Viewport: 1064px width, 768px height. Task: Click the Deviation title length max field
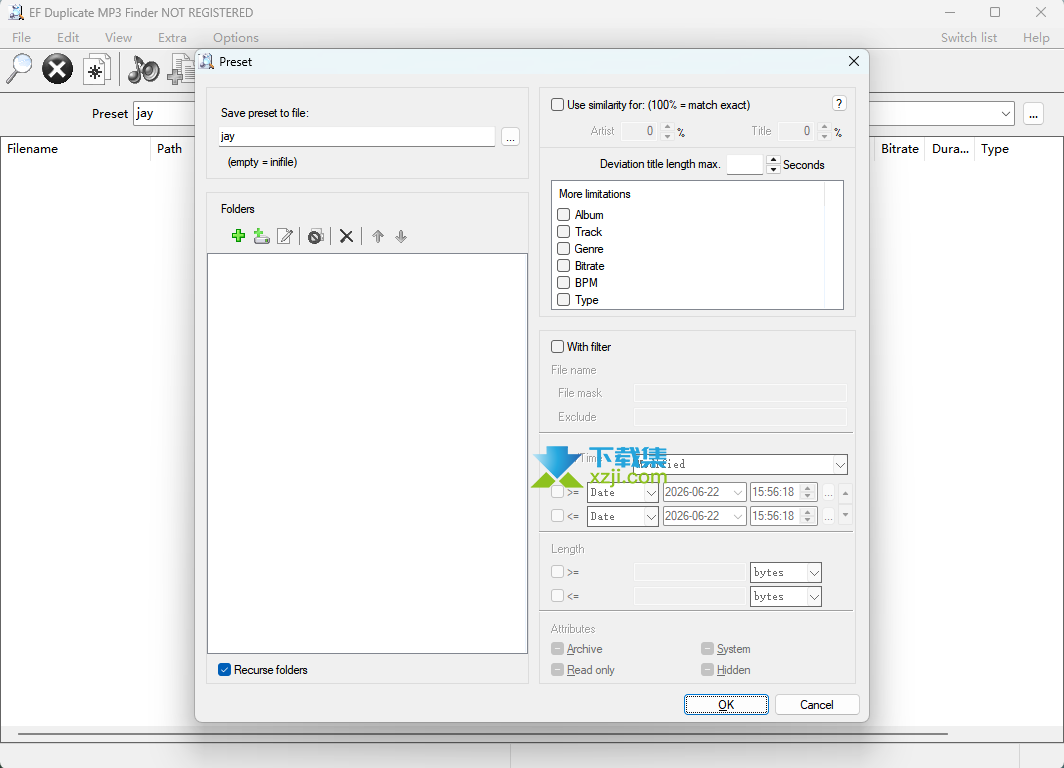[745, 164]
